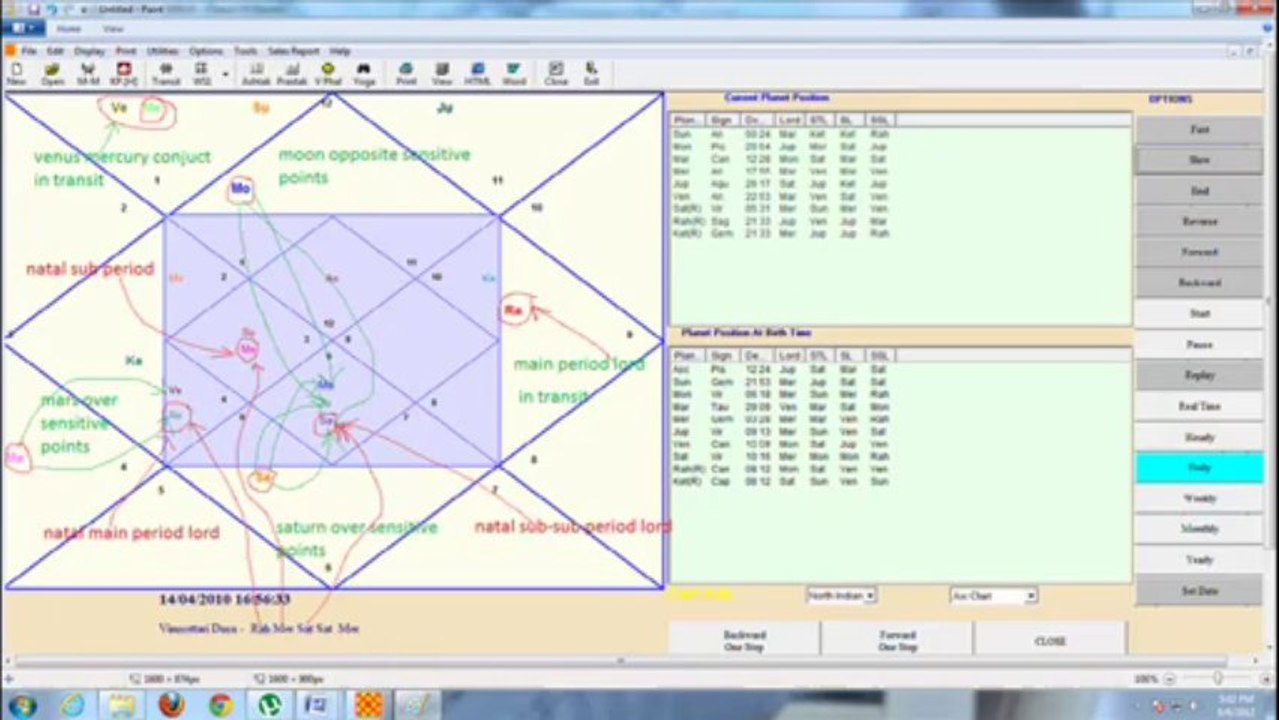Select the Real Time option
Image resolution: width=1279 pixels, height=720 pixels.
click(1199, 406)
